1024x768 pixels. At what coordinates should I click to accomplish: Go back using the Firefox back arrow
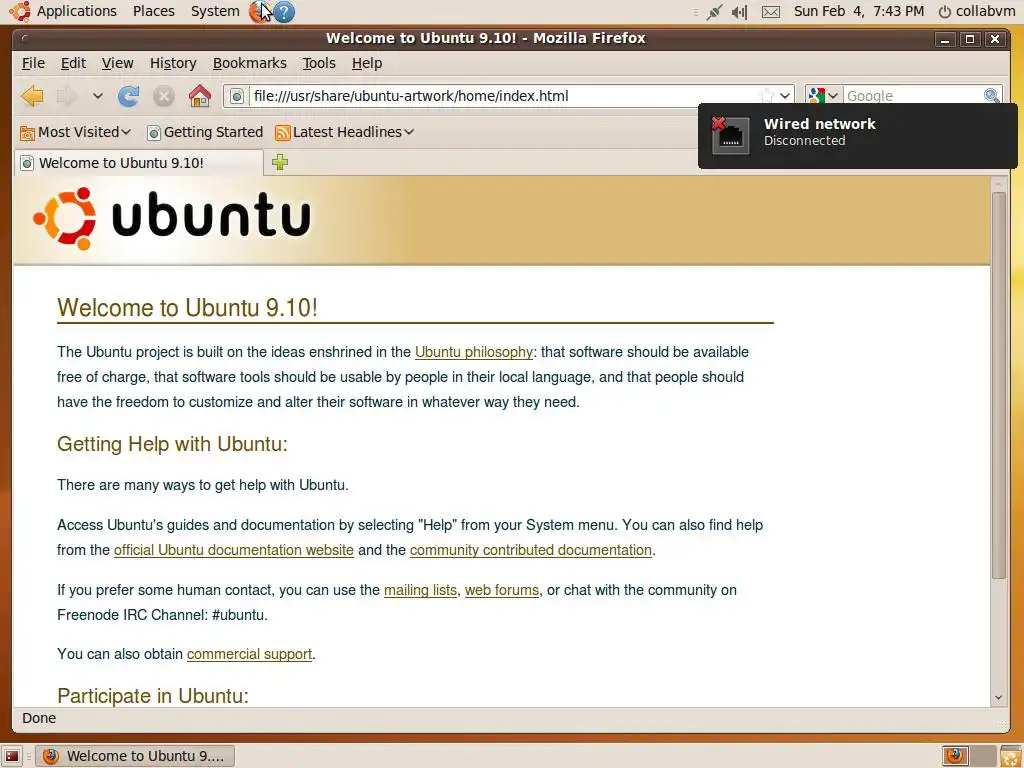[x=32, y=96]
